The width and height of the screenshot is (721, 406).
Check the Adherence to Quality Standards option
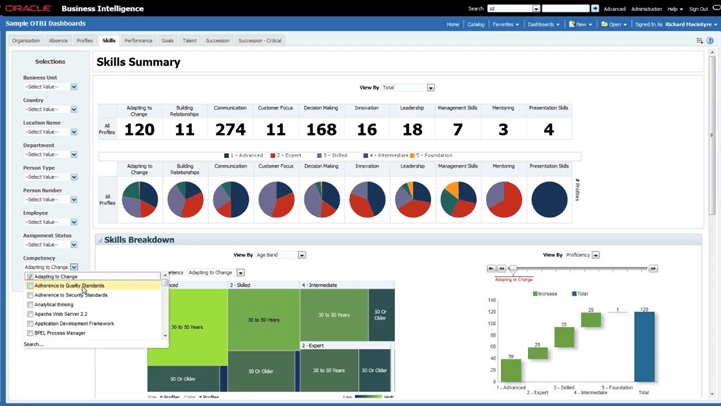[x=30, y=286]
